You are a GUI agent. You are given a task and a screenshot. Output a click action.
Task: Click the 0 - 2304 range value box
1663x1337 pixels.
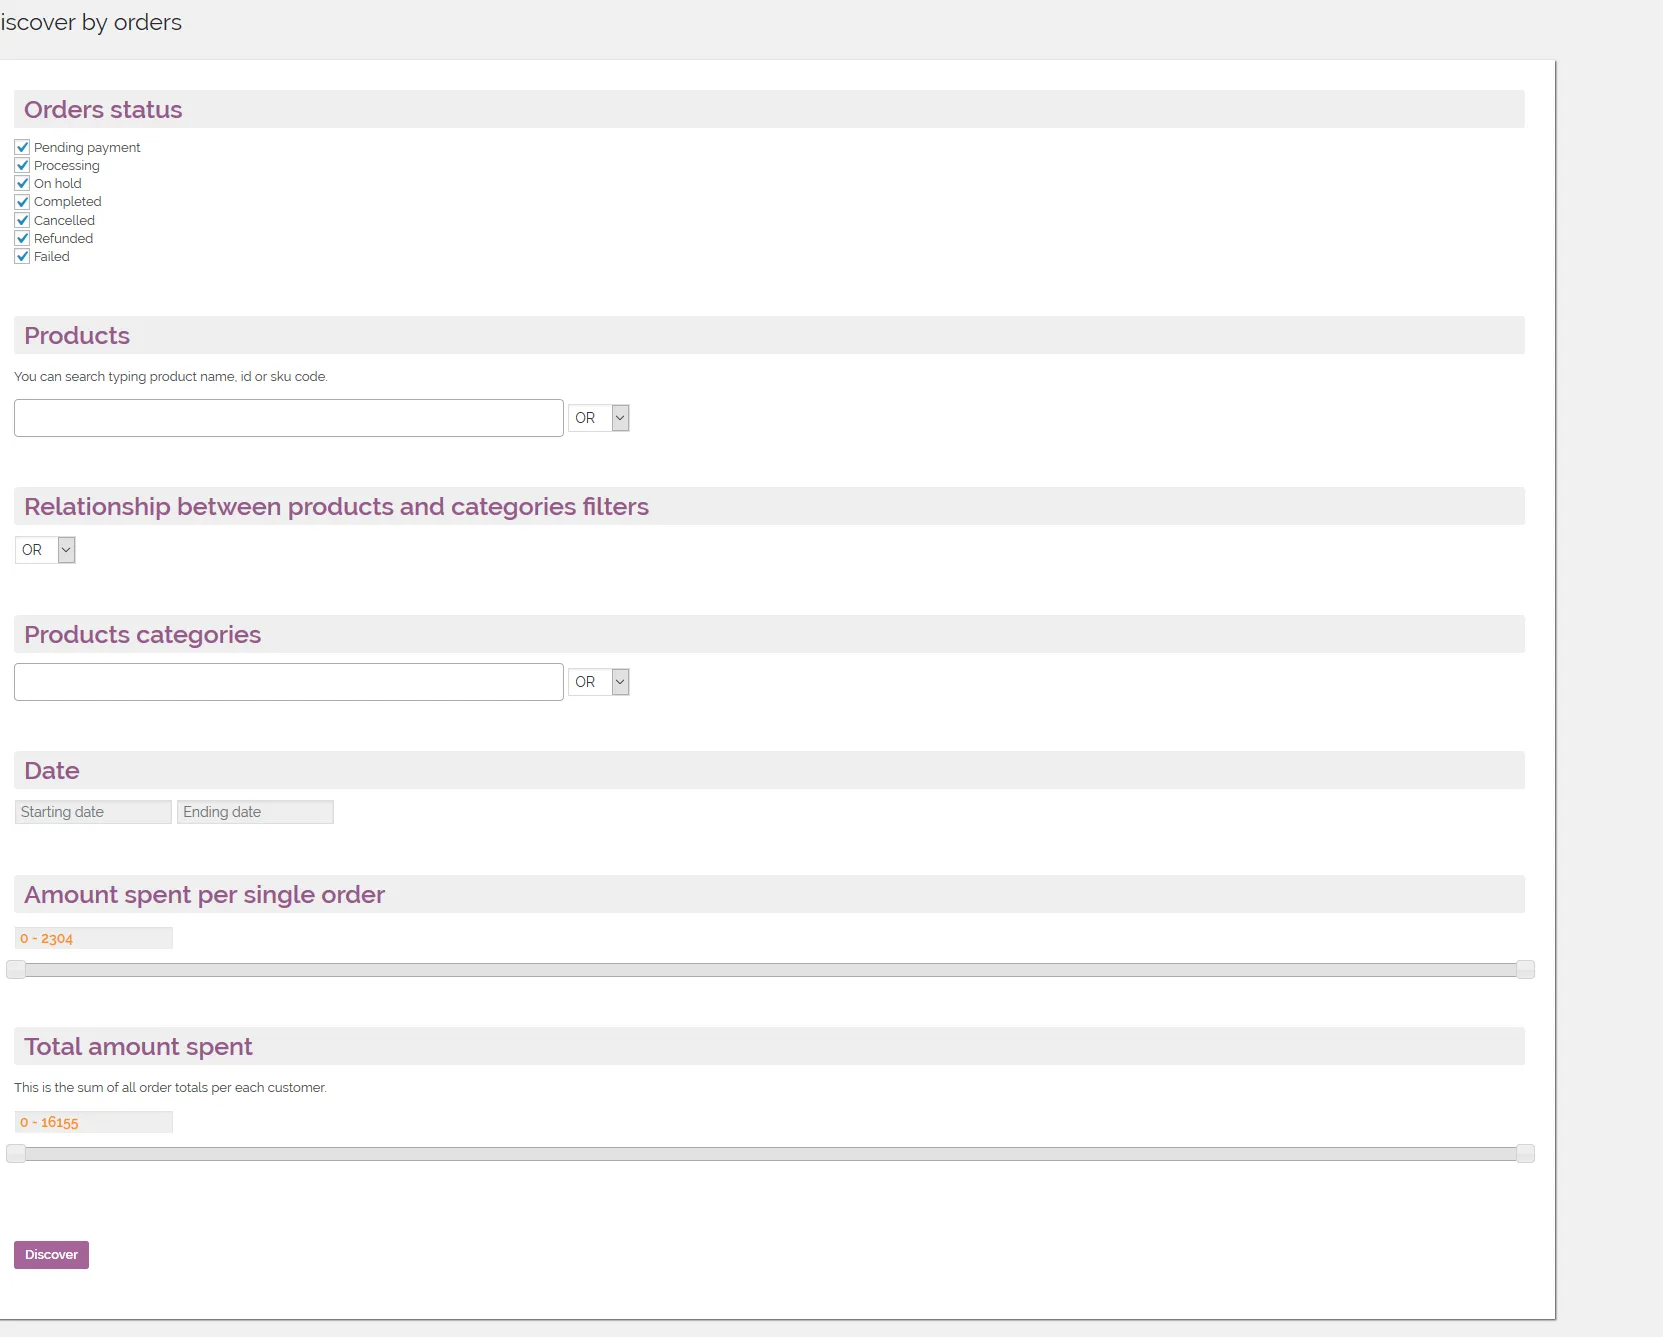93,937
